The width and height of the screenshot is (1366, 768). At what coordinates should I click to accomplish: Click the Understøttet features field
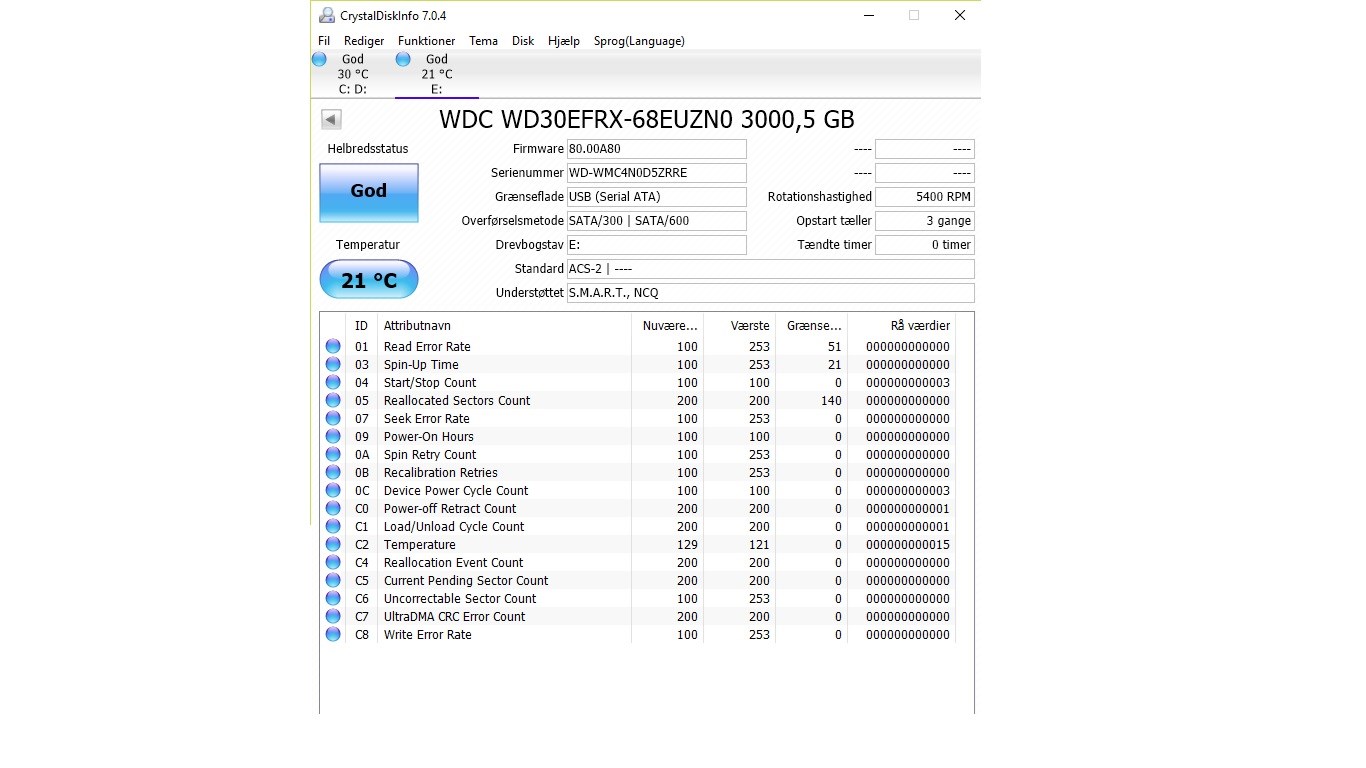coord(770,293)
